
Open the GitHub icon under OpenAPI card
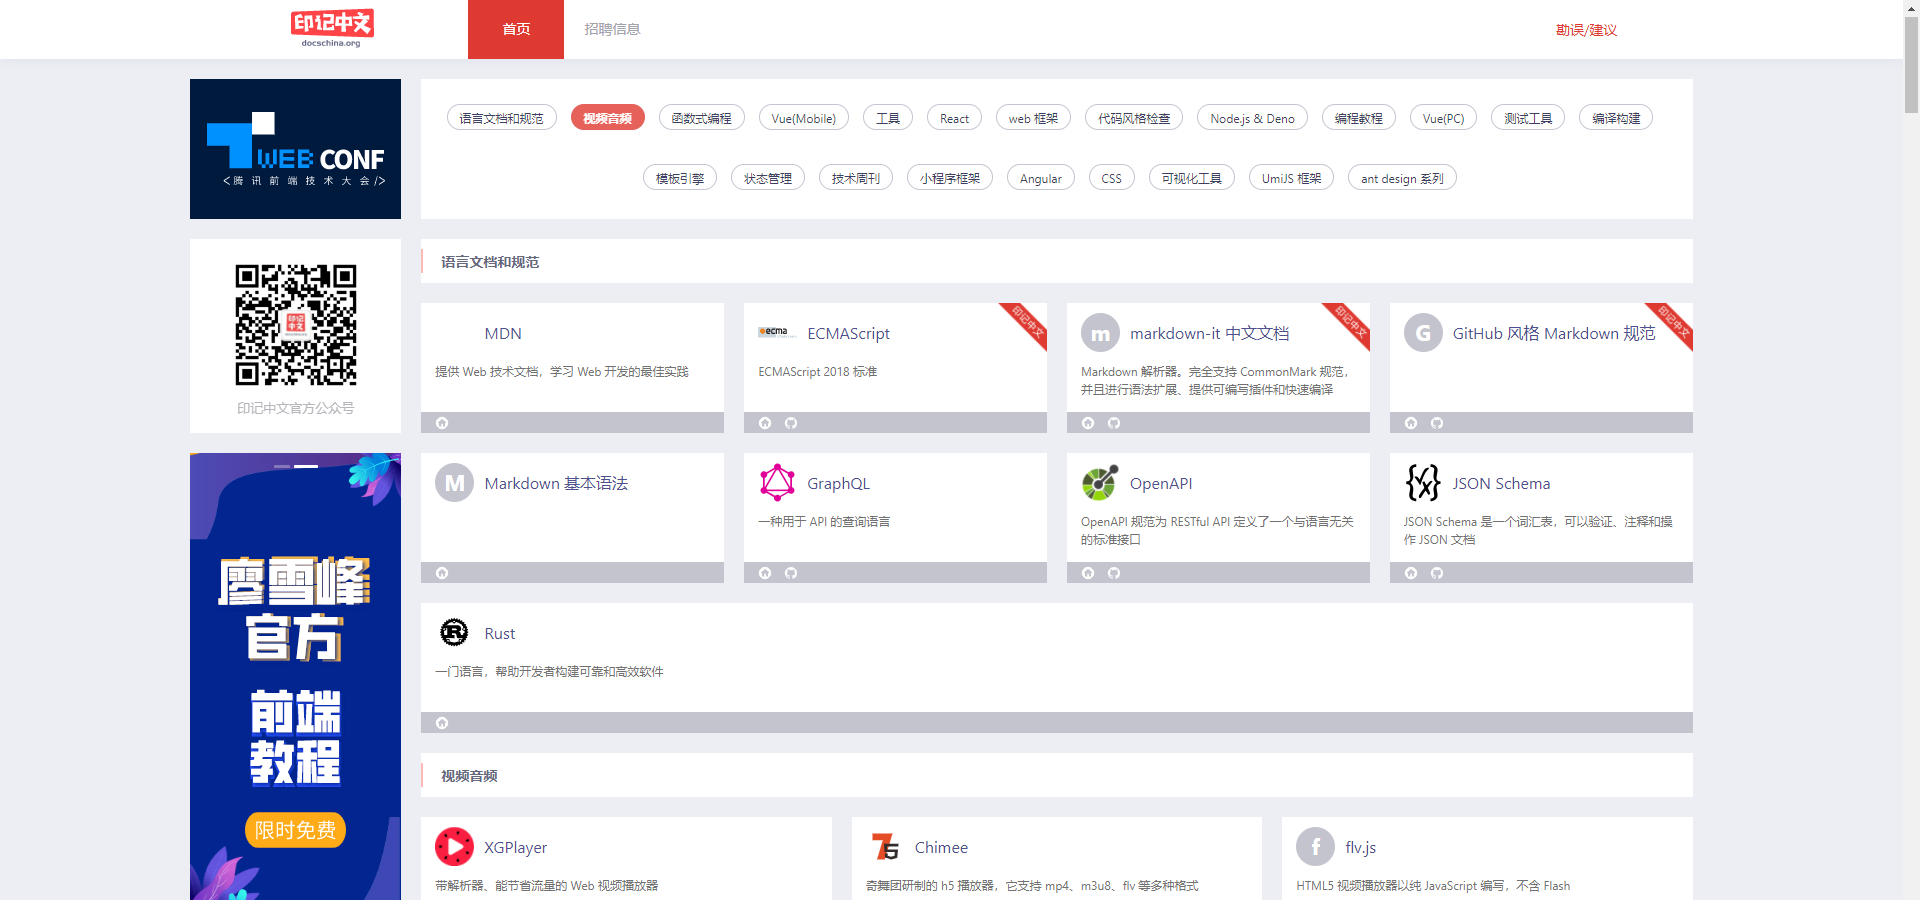tap(1114, 573)
